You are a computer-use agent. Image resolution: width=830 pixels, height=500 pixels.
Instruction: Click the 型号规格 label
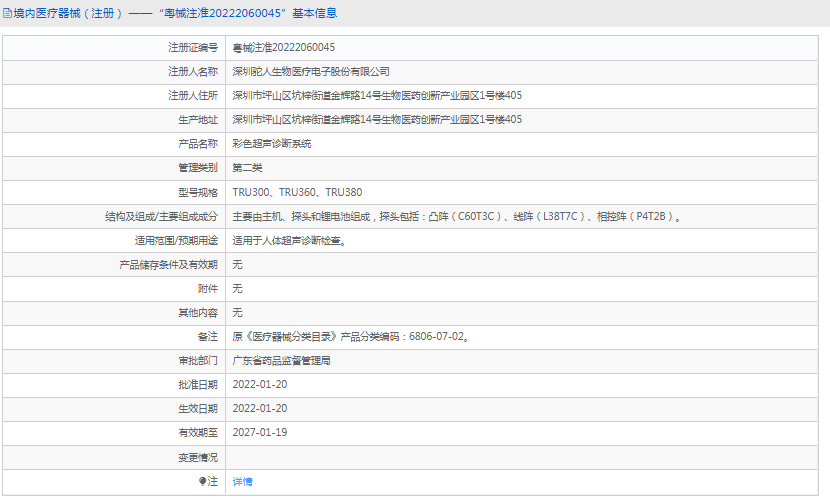198,193
